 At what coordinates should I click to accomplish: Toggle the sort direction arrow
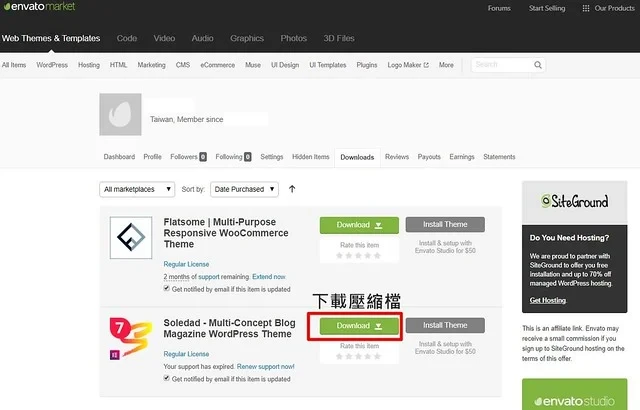[x=292, y=189]
